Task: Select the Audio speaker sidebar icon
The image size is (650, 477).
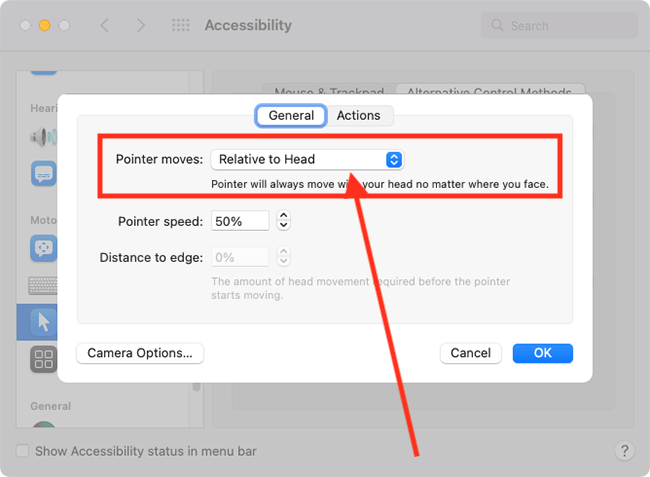Action: (x=43, y=137)
